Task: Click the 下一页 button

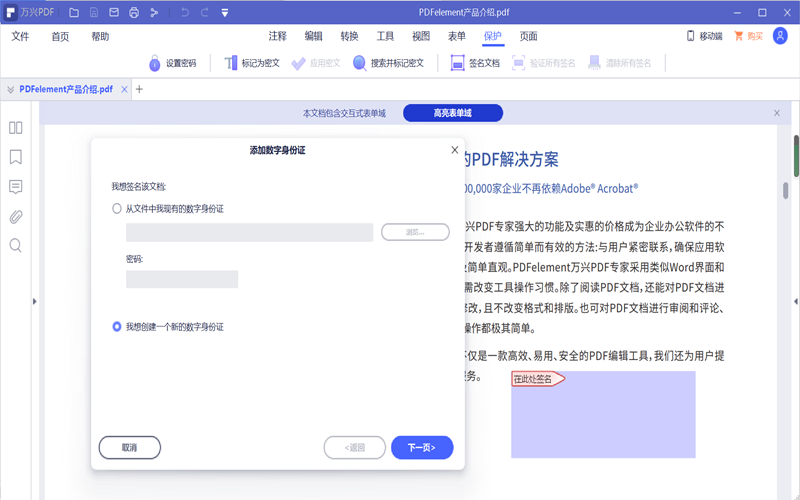Action: click(422, 447)
